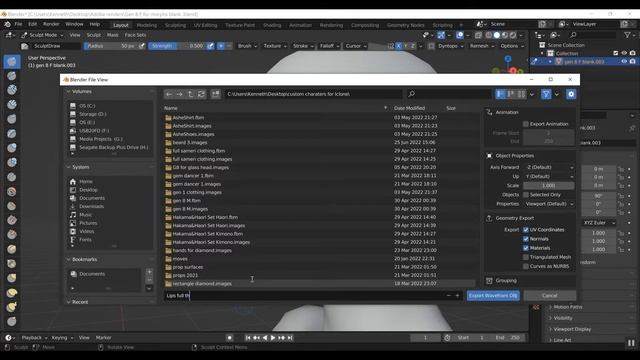Open the Downloads system folder
Viewport: 640px width, 360px height.
point(91,207)
